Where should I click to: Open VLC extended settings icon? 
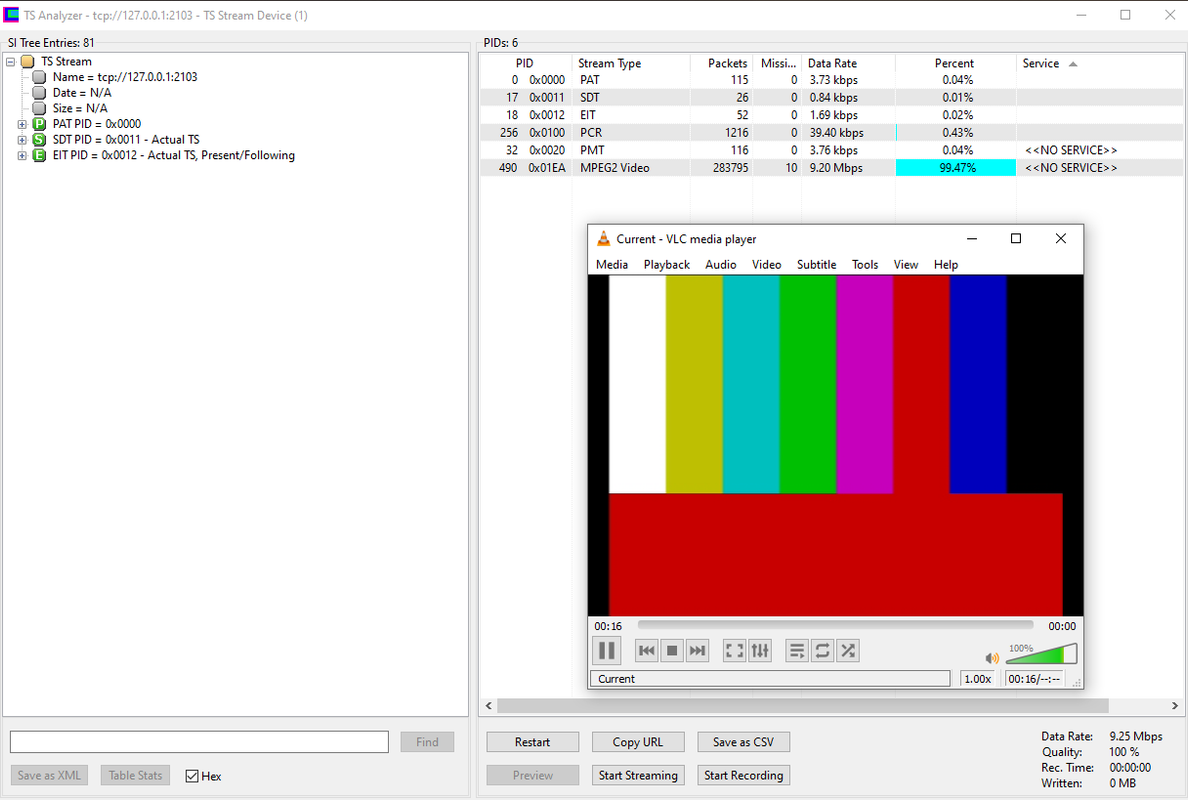[x=760, y=650]
